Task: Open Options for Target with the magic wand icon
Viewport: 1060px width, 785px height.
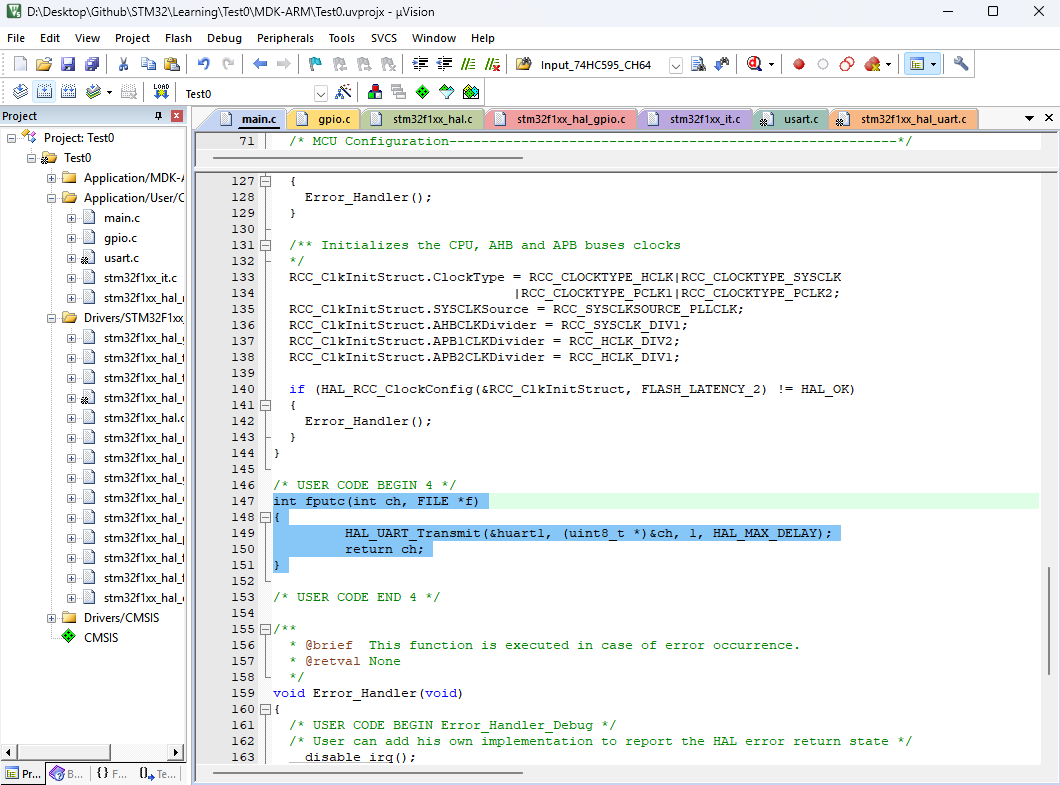Action: point(343,92)
